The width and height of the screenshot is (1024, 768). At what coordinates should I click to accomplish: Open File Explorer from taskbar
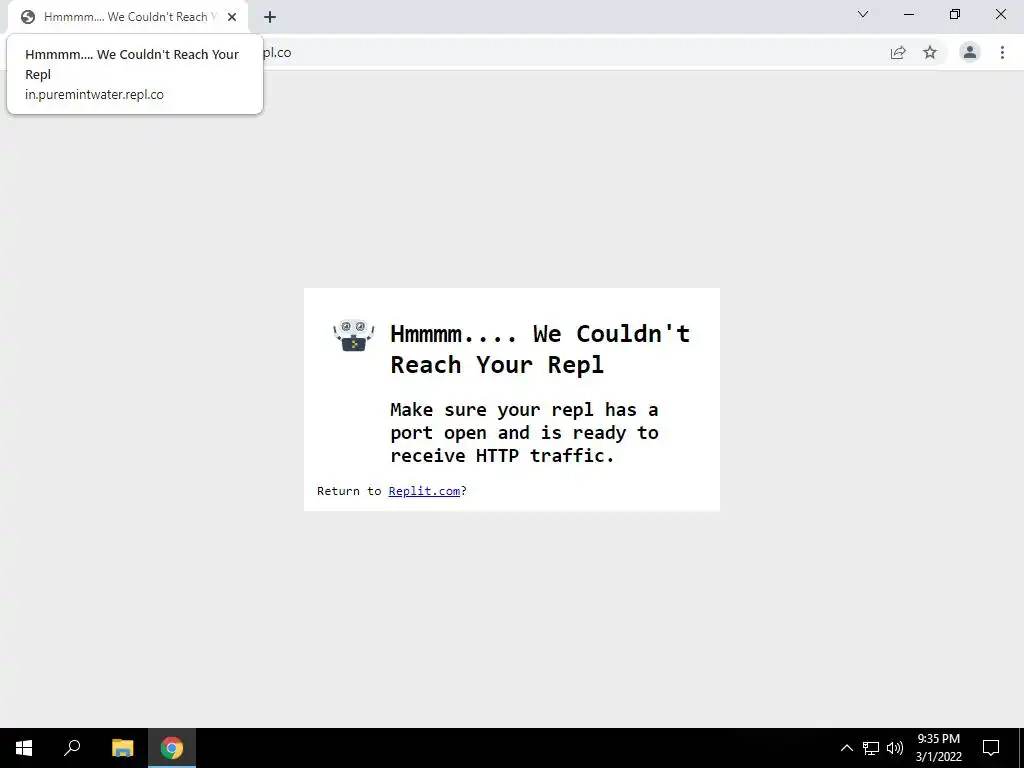pyautogui.click(x=122, y=748)
